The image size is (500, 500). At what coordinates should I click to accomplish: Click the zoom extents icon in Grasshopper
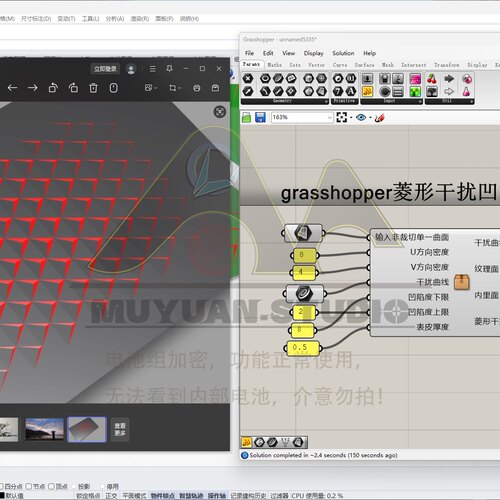[342, 117]
